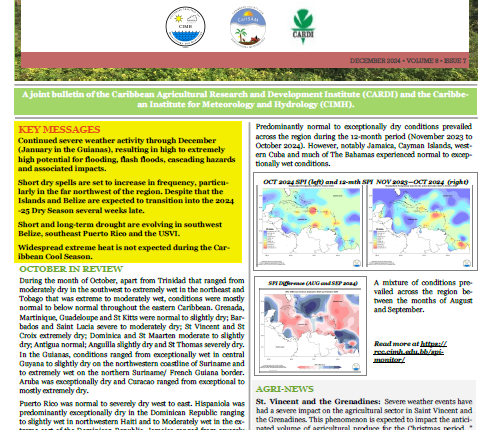Click the SPI Difference map color legend bar

point(319,367)
